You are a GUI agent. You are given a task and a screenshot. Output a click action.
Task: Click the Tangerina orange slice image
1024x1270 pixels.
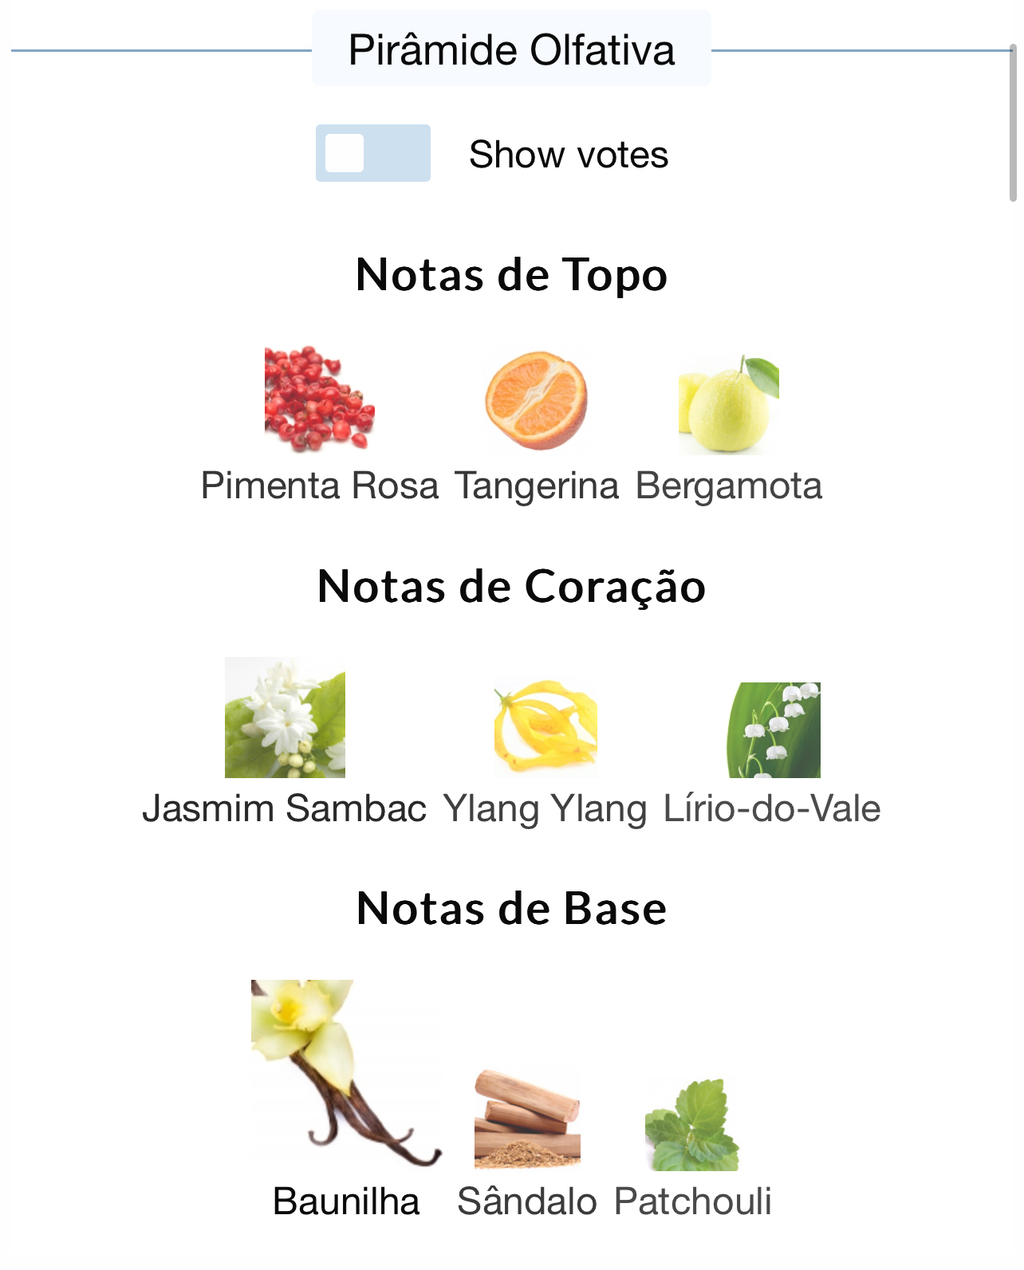pyautogui.click(x=537, y=400)
